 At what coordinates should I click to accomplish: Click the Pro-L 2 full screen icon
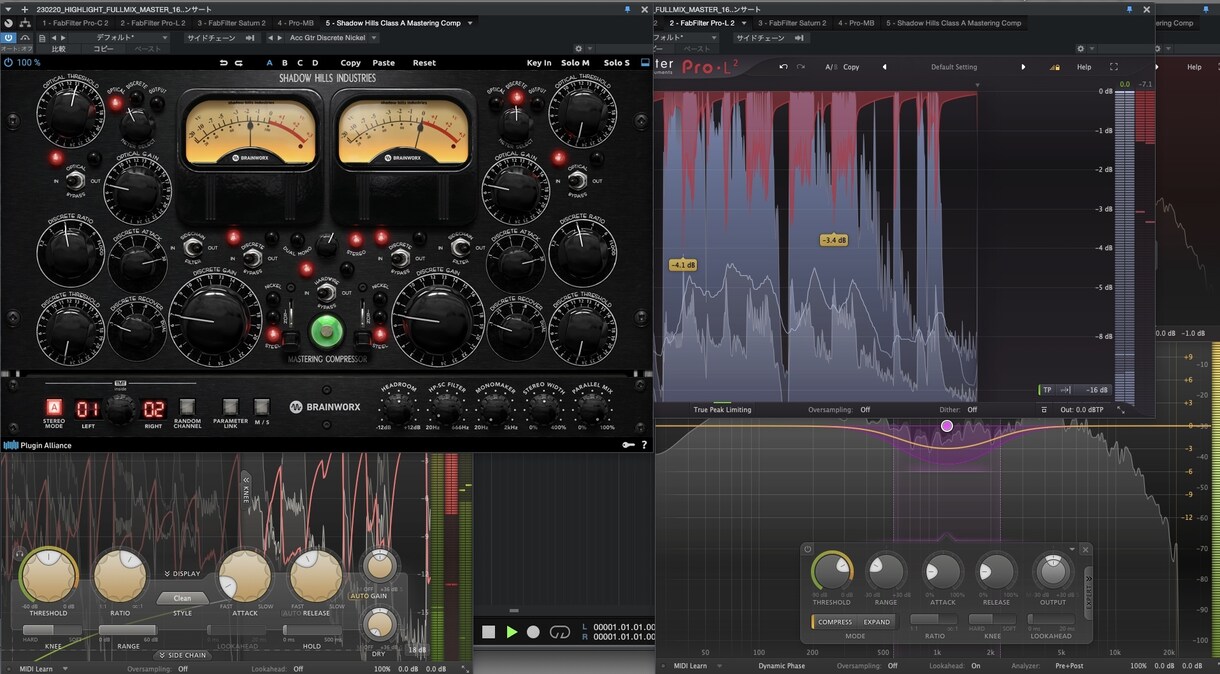(x=1114, y=67)
